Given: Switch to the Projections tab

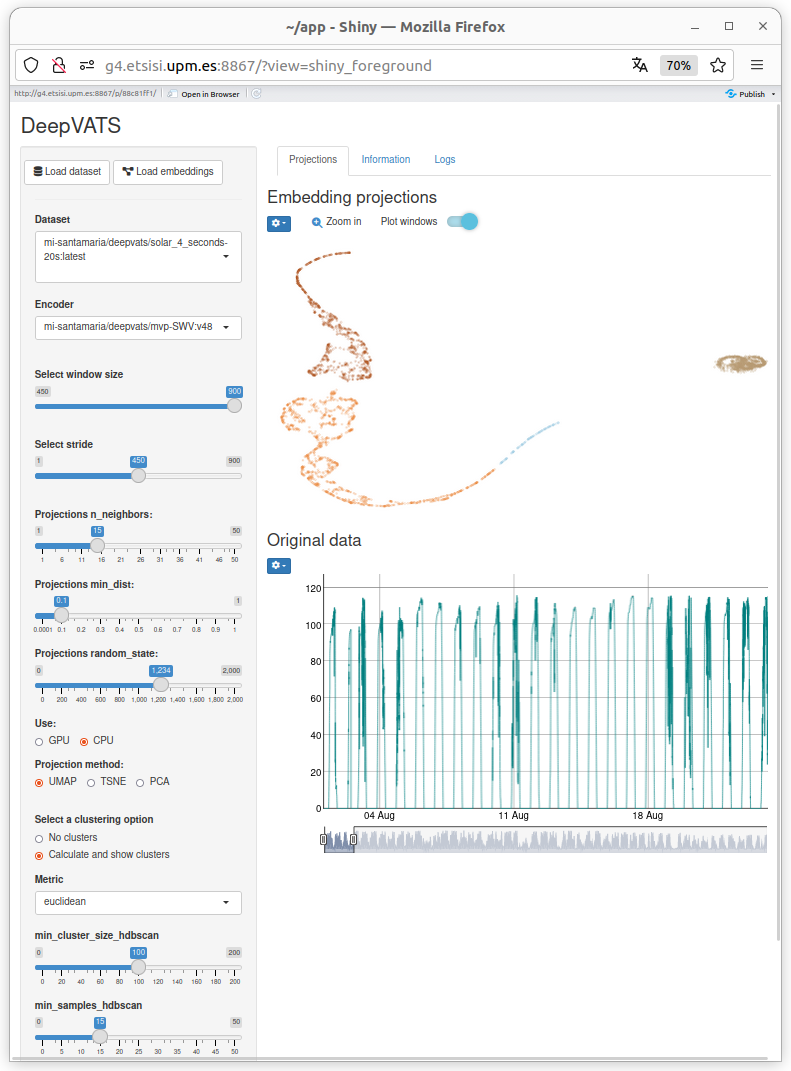Looking at the screenshot, I should click(313, 160).
